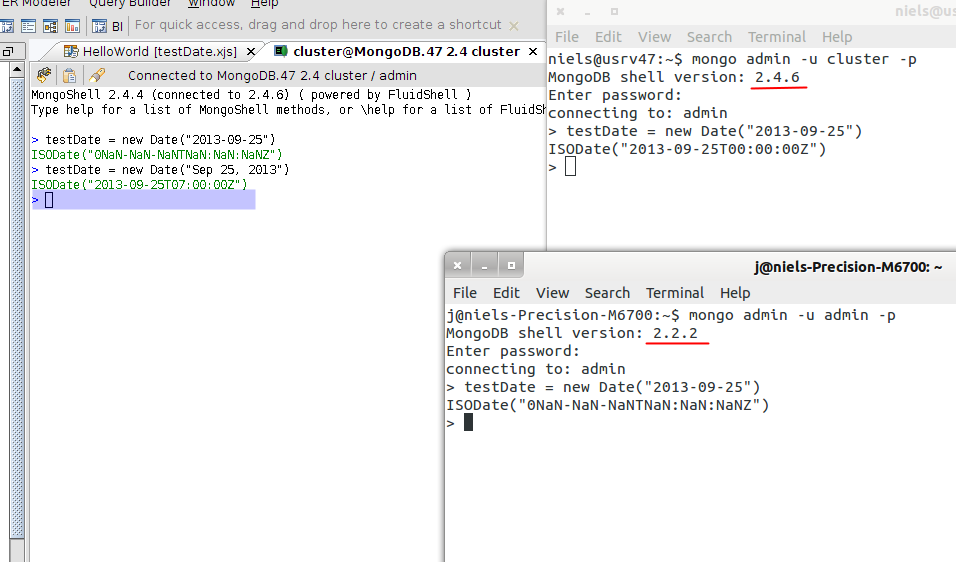Viewport: 957px width, 563px height.
Task: Open File menu in niels@usrv47 terminal
Action: pyautogui.click(x=566, y=37)
